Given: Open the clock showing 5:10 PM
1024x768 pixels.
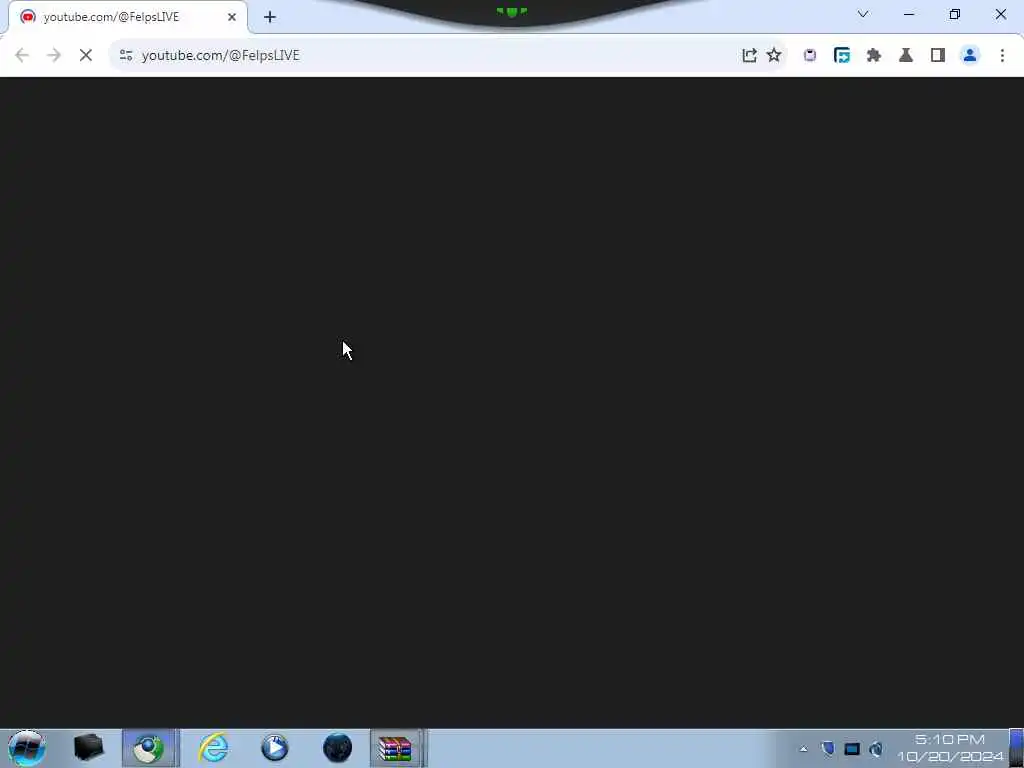Looking at the screenshot, I should point(950,748).
